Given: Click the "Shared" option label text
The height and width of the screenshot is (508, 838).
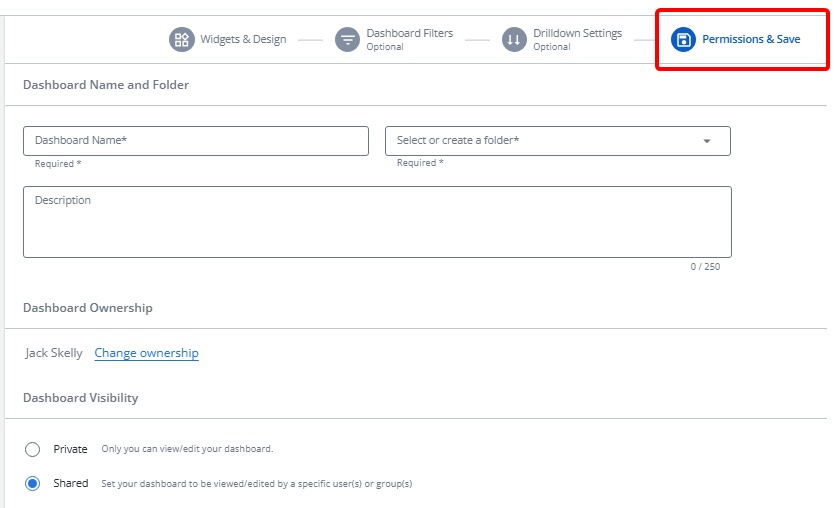Looking at the screenshot, I should [70, 483].
